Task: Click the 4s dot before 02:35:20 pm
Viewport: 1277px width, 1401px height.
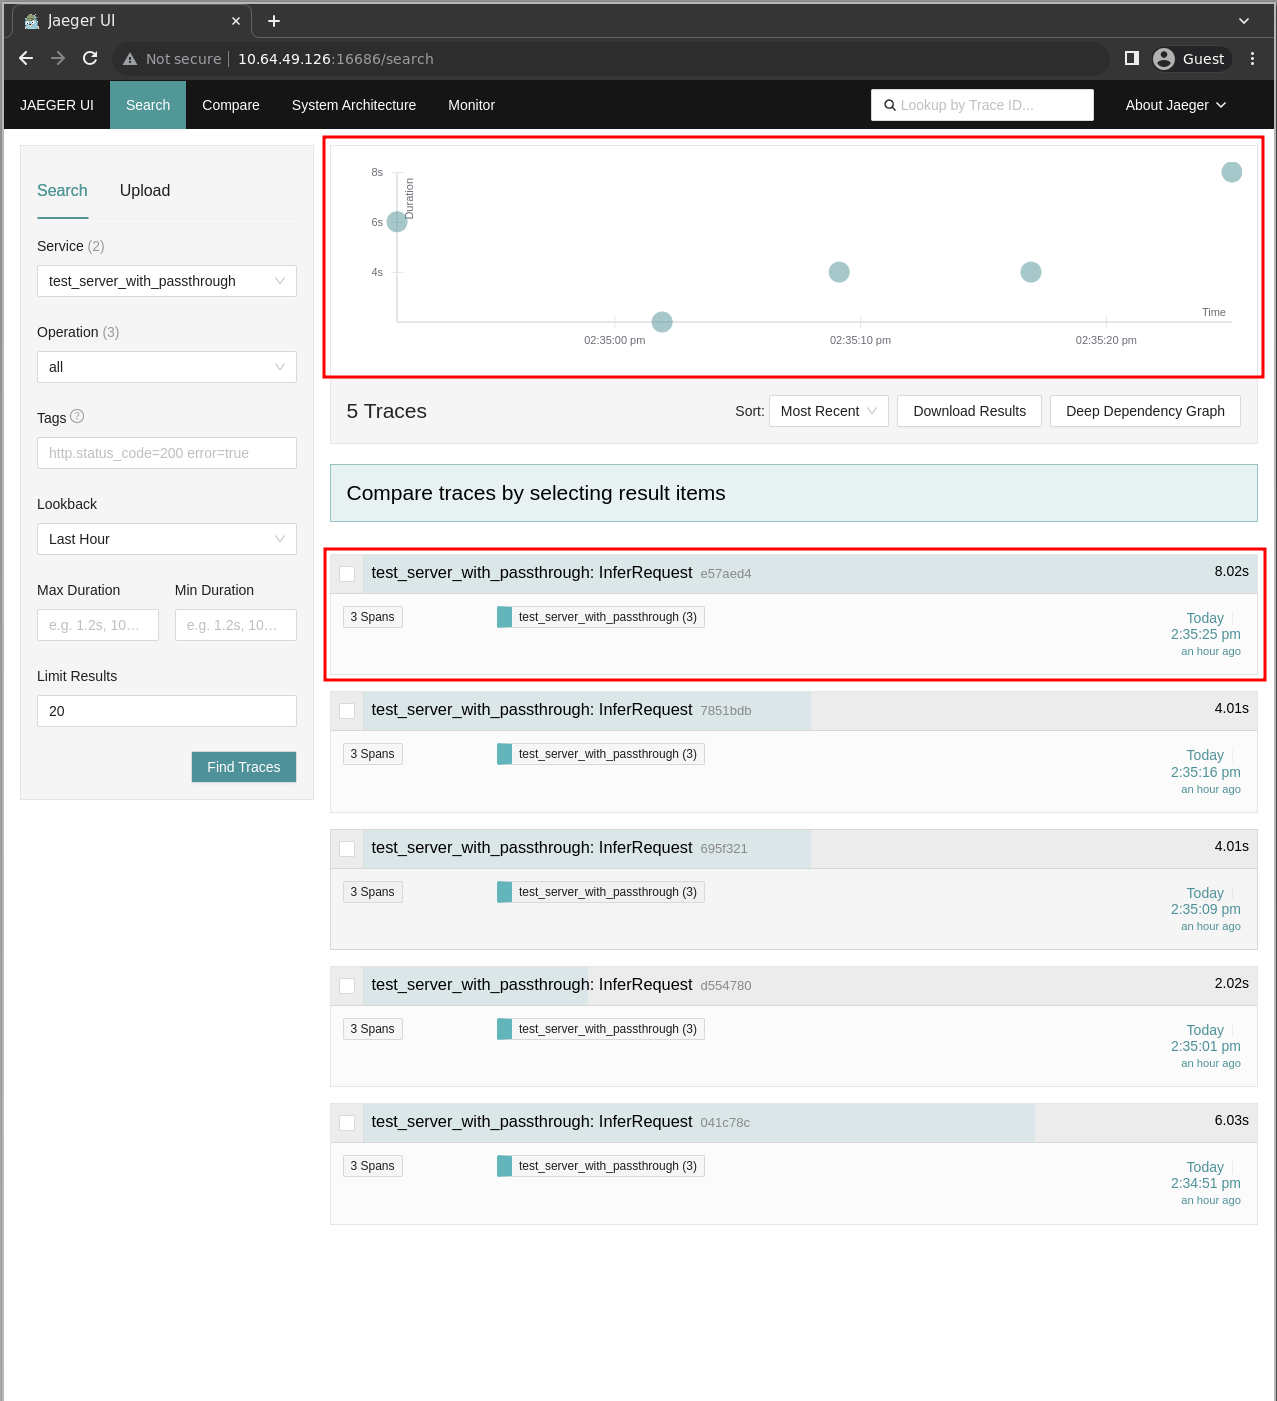Action: click(1031, 272)
